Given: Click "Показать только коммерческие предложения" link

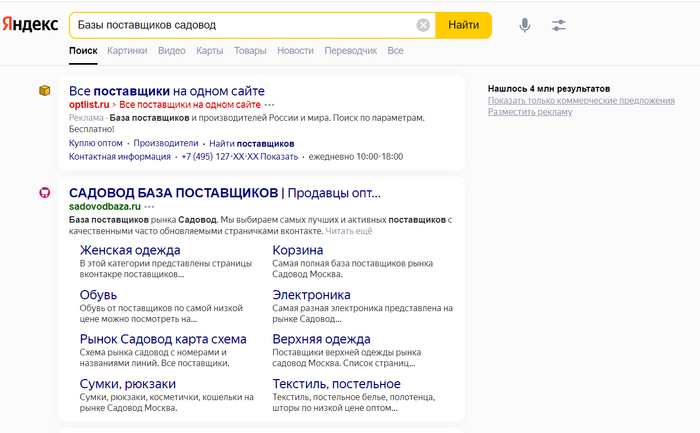Looking at the screenshot, I should [581, 101].
